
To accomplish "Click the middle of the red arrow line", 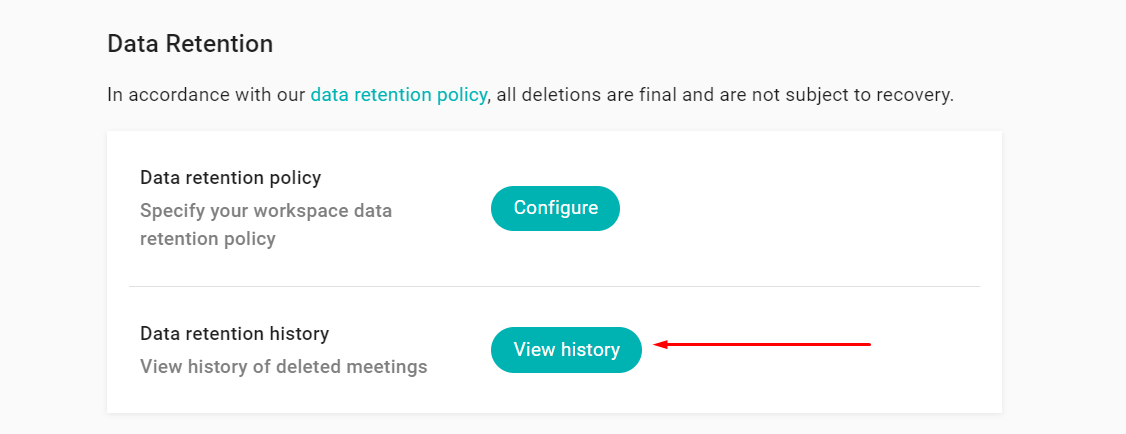I will [x=765, y=345].
